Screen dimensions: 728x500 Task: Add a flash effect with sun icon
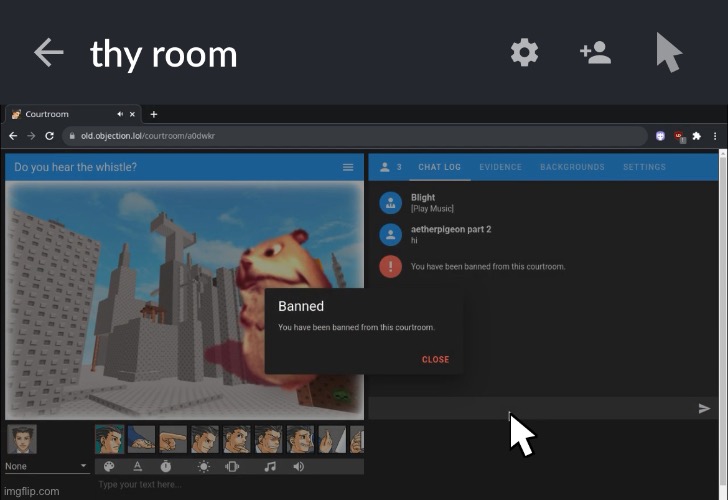[203, 467]
